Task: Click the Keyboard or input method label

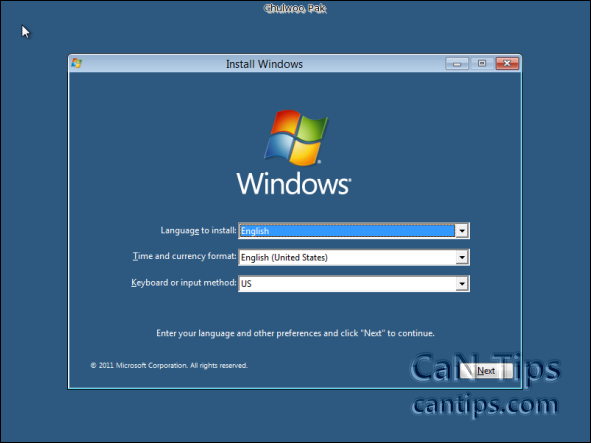Action: tap(184, 283)
